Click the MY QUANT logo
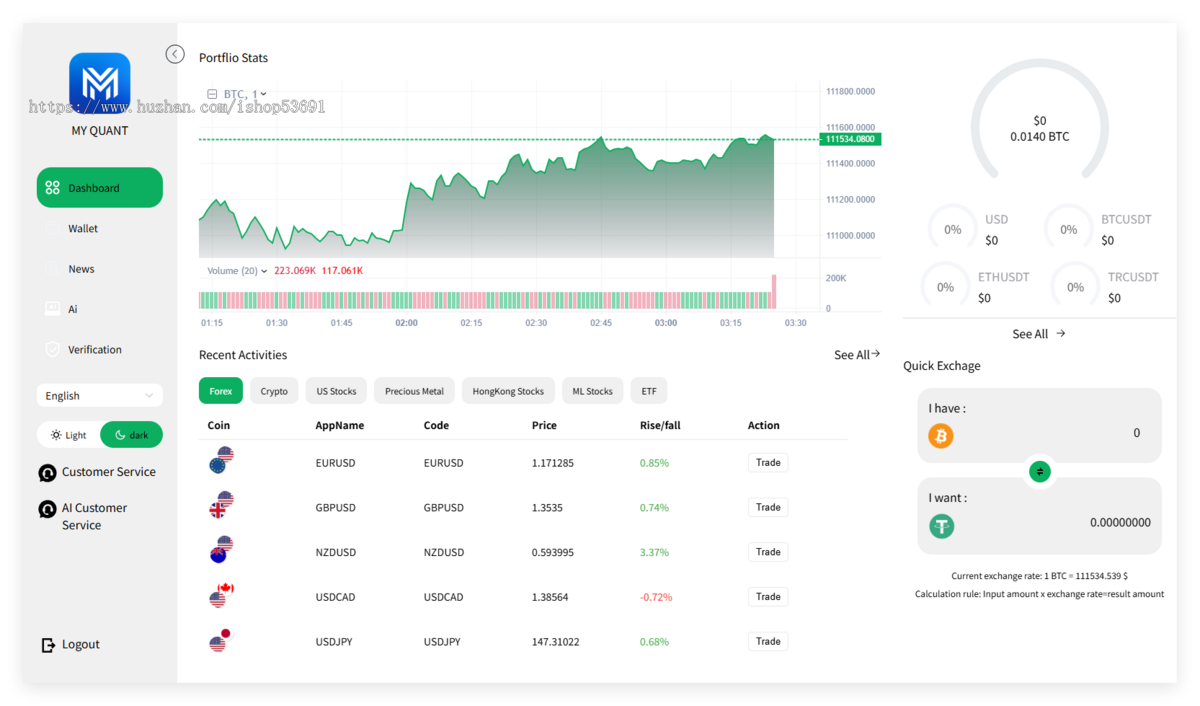This screenshot has width=1200, height=706. tap(100, 83)
